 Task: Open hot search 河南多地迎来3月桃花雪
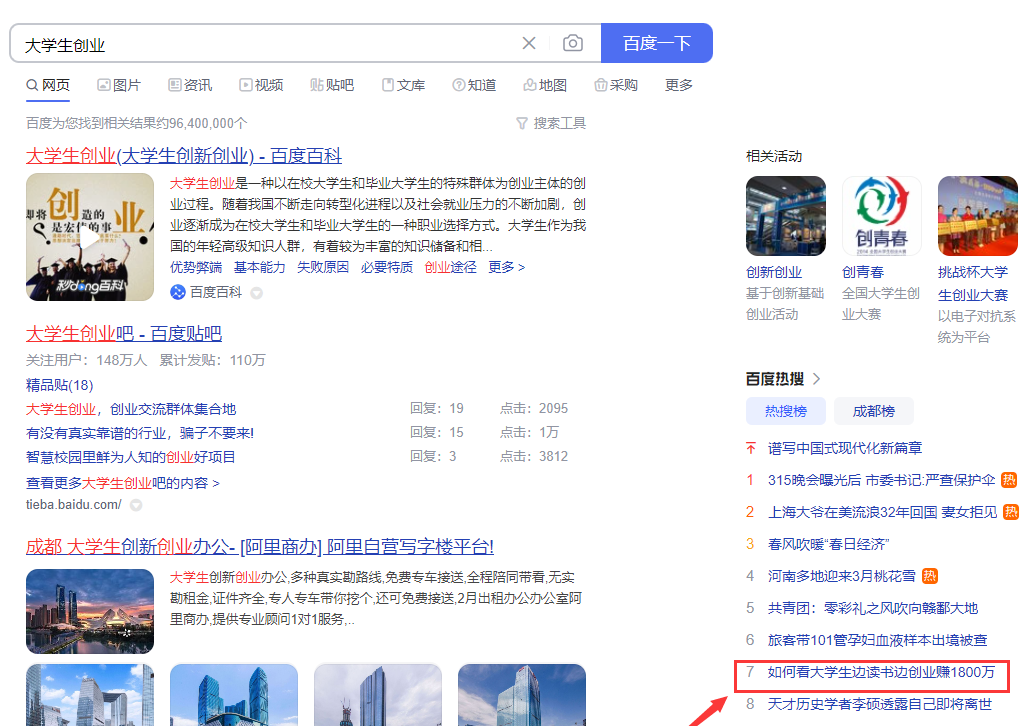[842, 576]
